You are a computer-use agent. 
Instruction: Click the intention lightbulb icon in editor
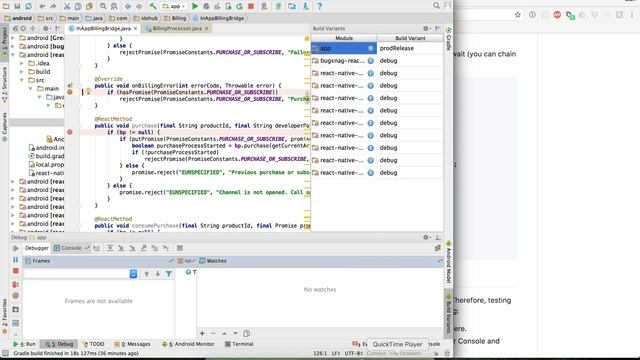pyautogui.click(x=88, y=92)
